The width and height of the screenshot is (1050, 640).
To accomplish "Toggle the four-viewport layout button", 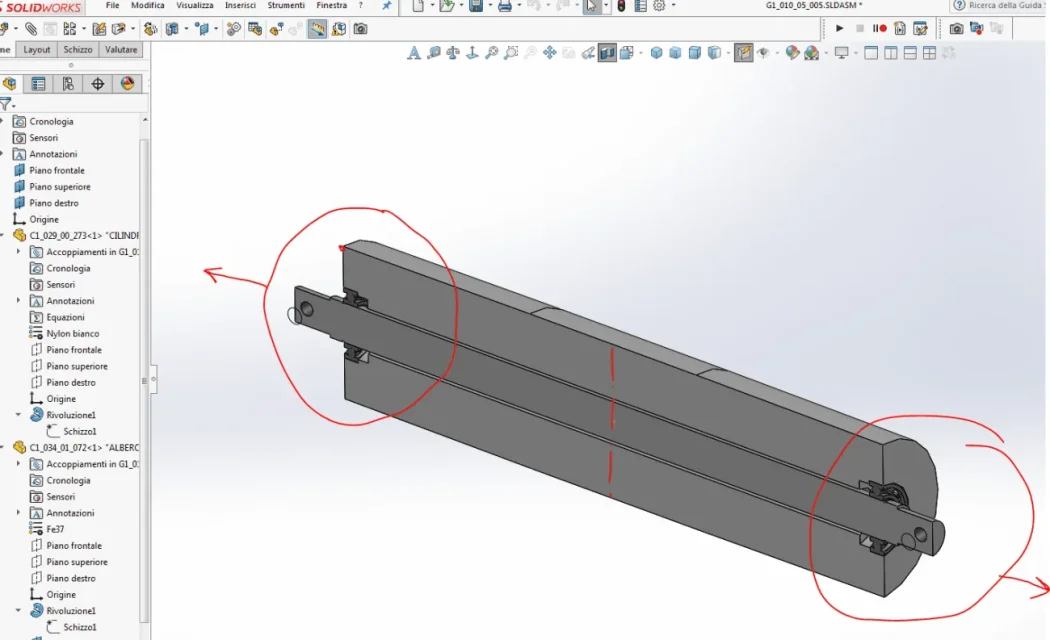I will pyautogui.click(x=929, y=53).
